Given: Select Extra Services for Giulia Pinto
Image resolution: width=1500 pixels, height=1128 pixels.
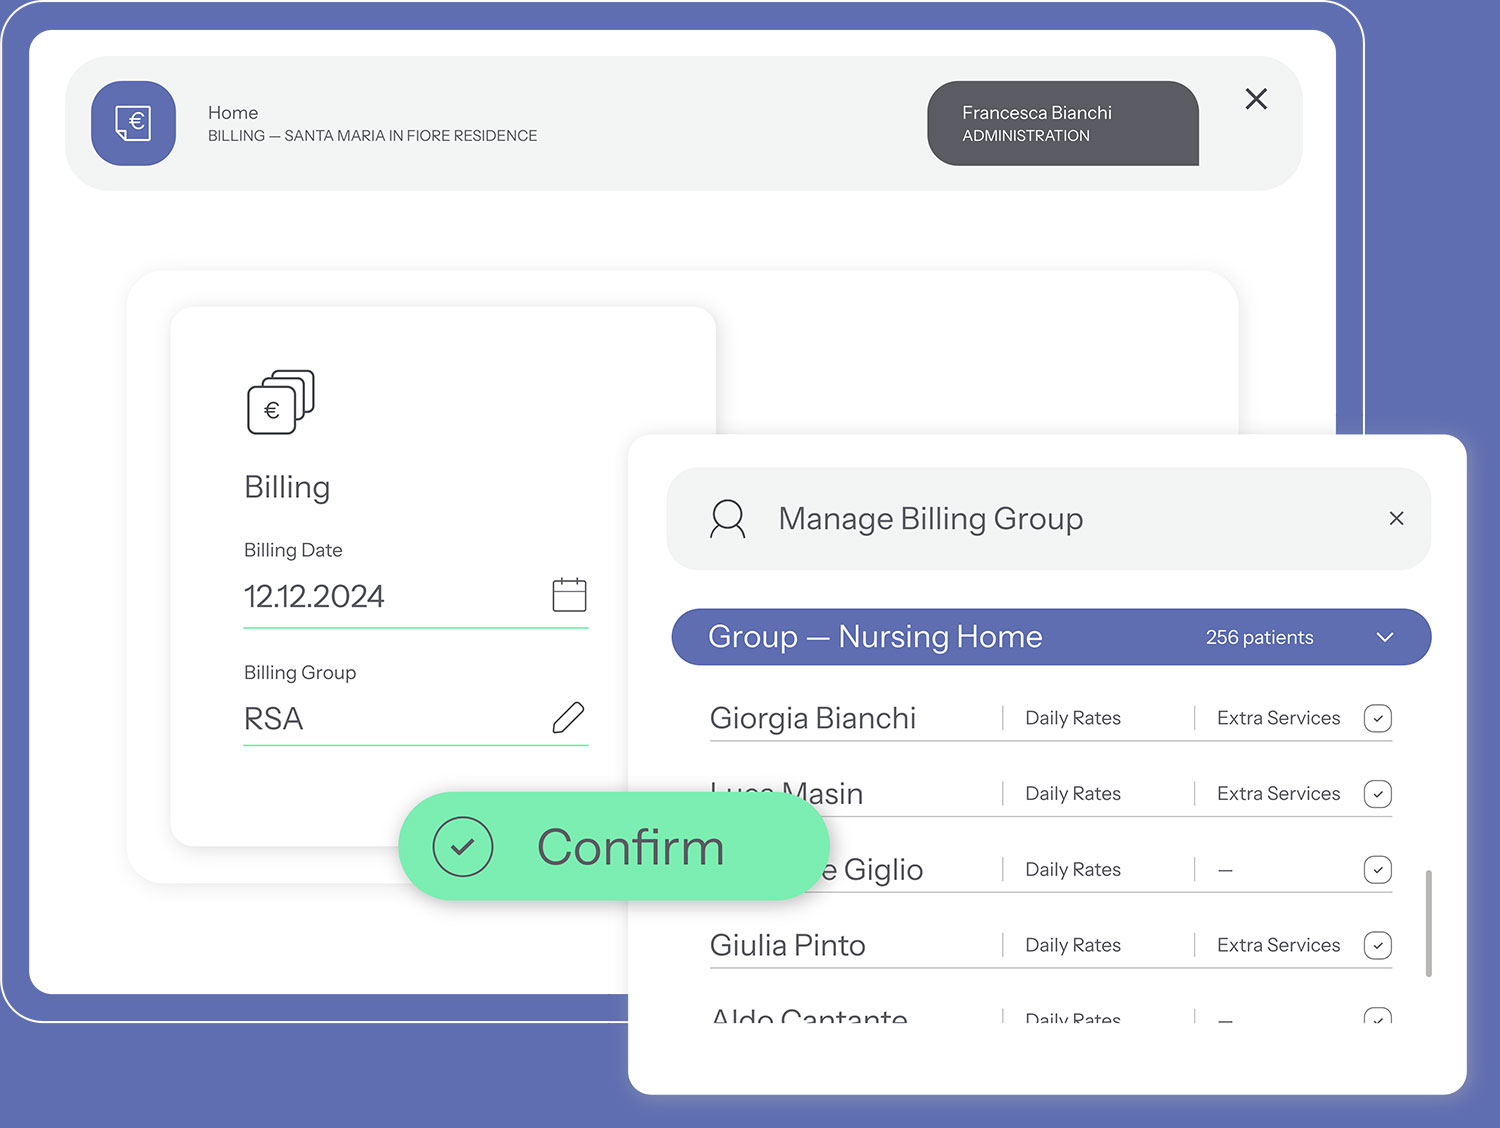Looking at the screenshot, I should pos(1277,945).
